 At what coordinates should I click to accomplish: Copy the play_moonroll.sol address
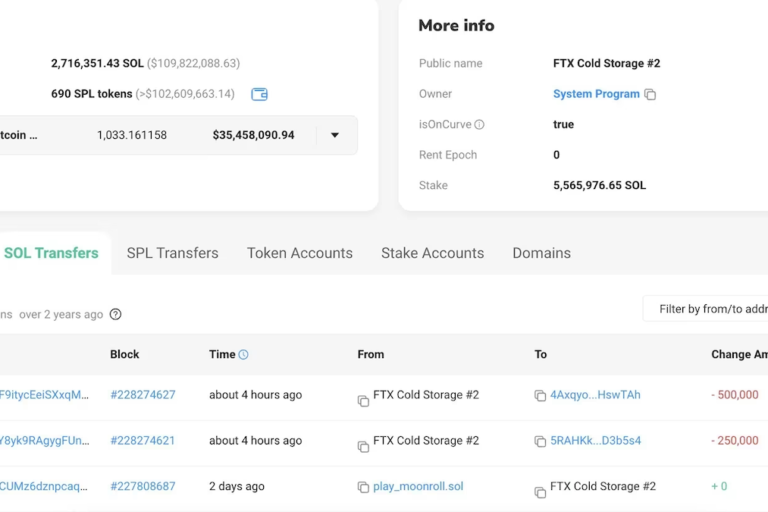(363, 487)
